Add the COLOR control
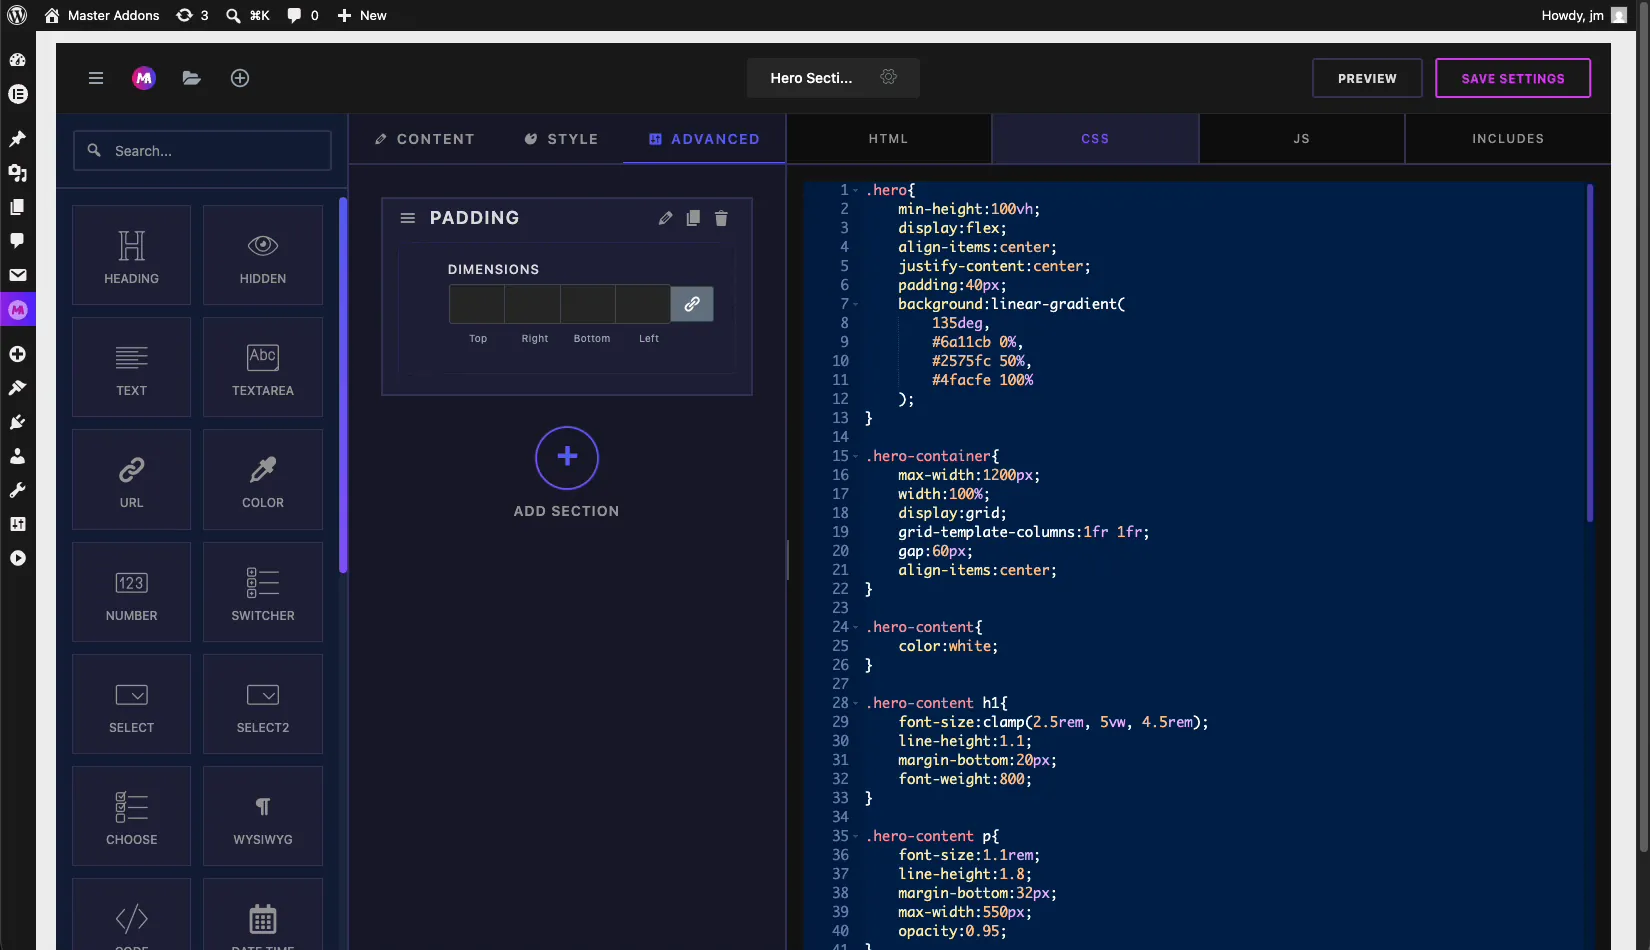1650x950 pixels. 263,479
